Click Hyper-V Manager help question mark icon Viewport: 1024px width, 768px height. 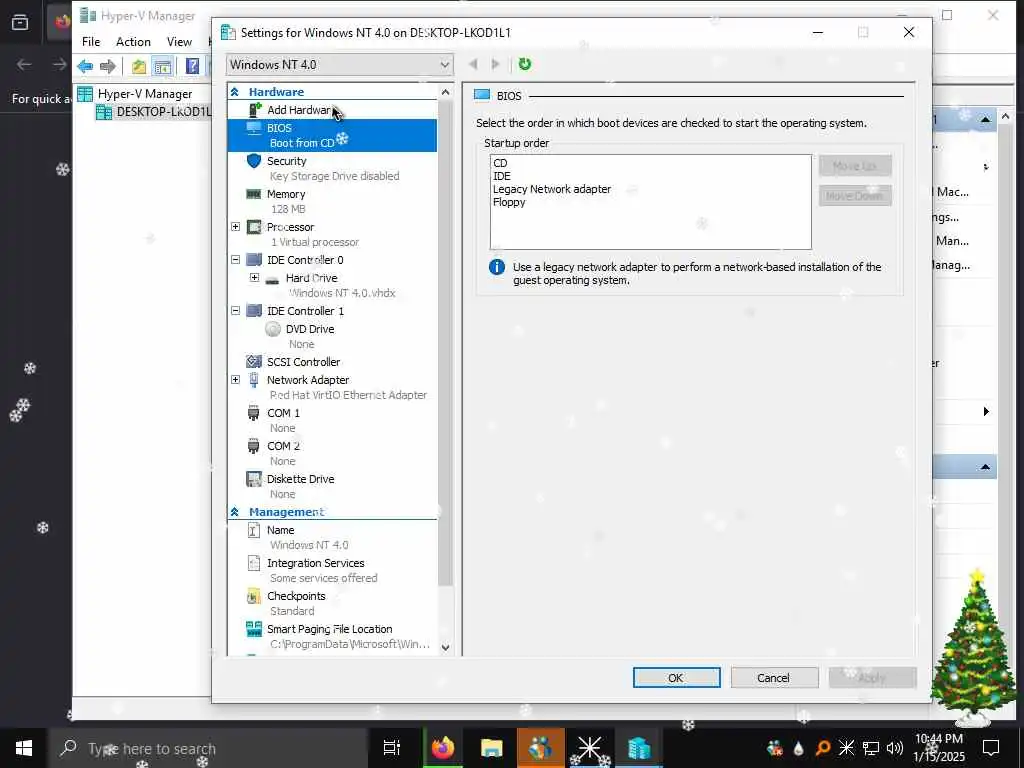192,66
